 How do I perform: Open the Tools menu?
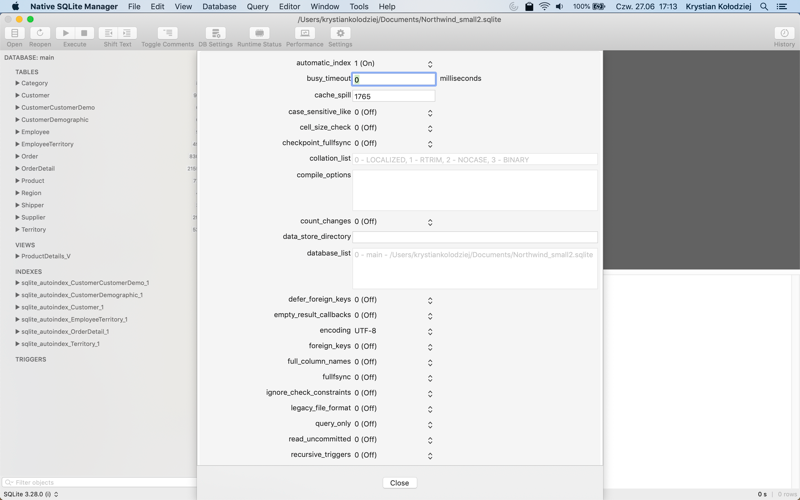pyautogui.click(x=359, y=6)
